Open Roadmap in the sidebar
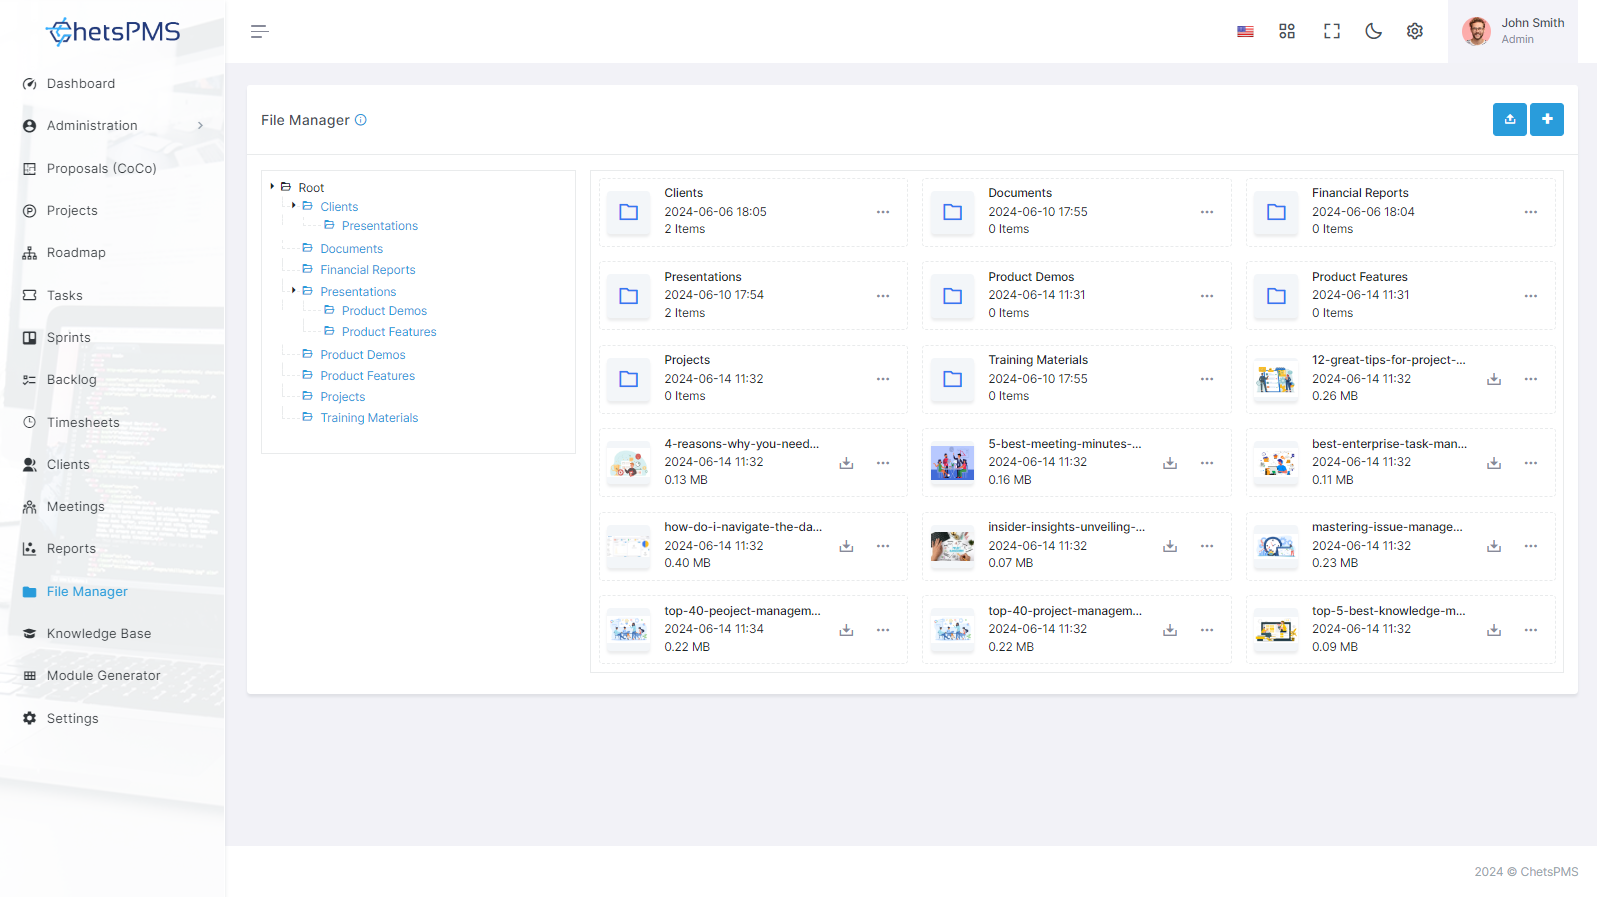This screenshot has width=1597, height=897. (76, 253)
